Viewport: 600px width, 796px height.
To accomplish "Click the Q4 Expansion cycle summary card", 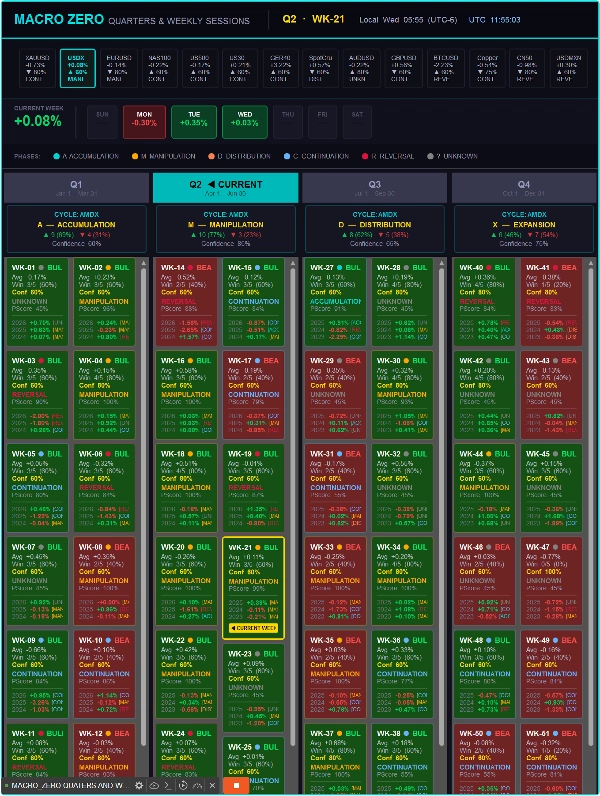I will click(x=524, y=229).
